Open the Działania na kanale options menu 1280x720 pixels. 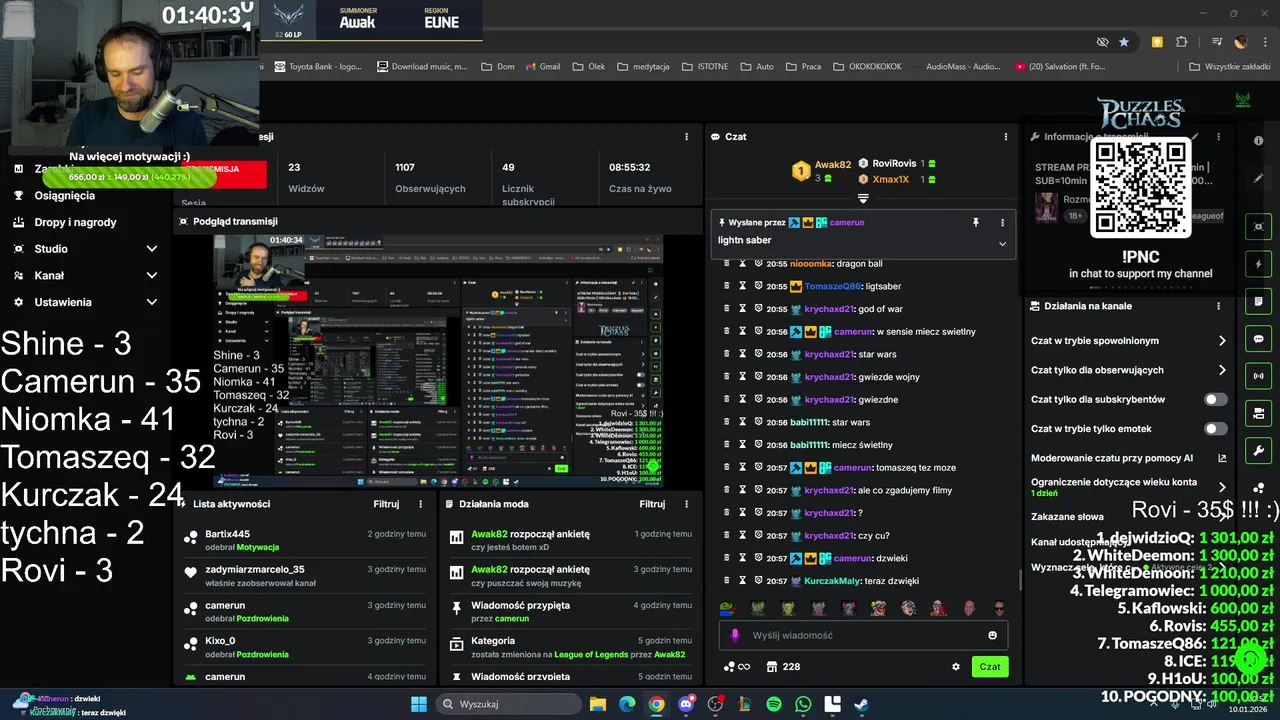[x=1218, y=306]
